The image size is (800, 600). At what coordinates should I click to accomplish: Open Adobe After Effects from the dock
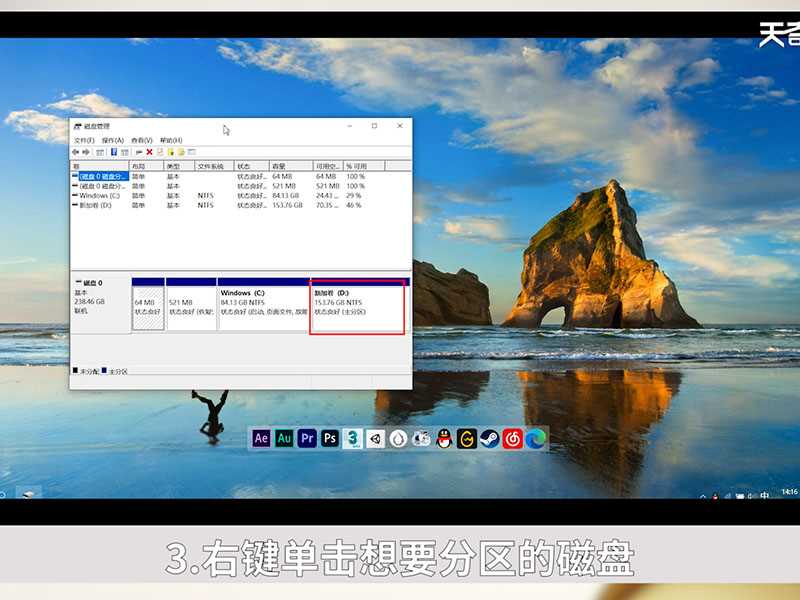click(x=262, y=438)
